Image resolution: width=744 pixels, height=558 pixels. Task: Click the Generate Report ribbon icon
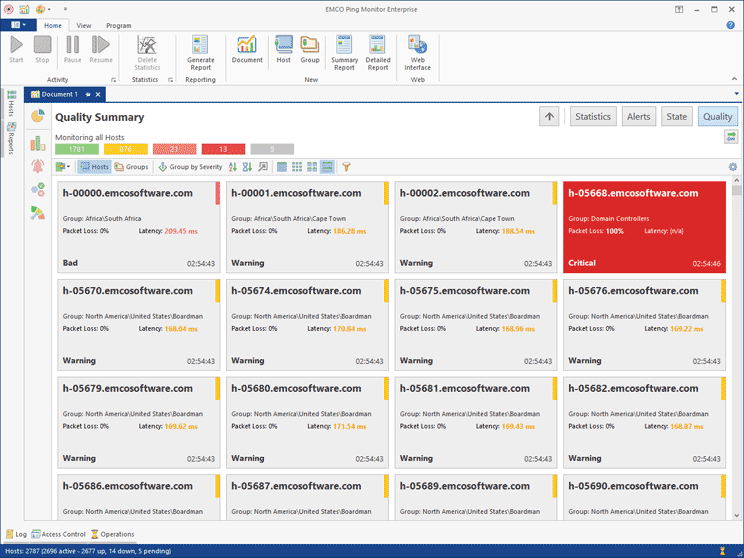coord(200,50)
